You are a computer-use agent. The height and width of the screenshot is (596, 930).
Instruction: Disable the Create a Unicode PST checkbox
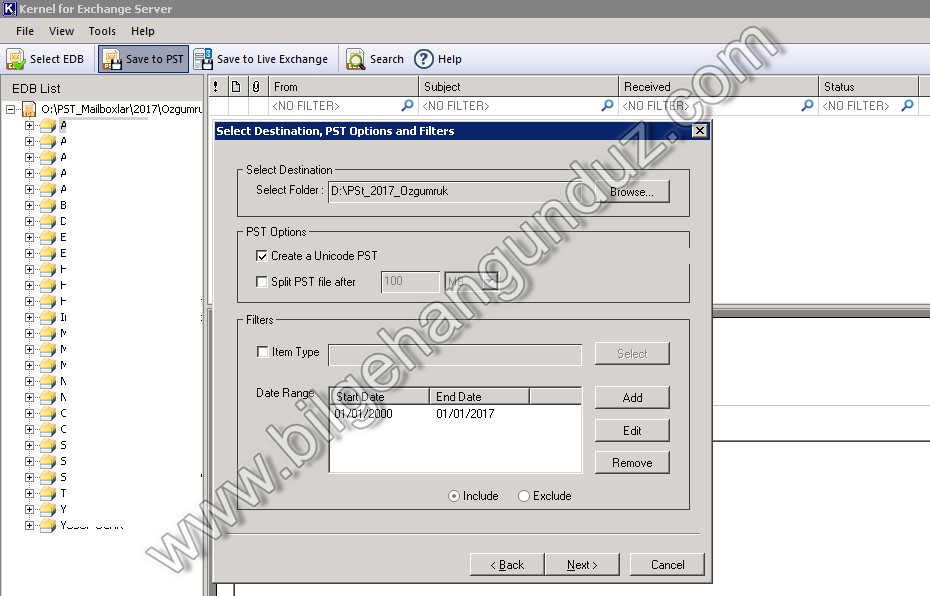pyautogui.click(x=262, y=256)
